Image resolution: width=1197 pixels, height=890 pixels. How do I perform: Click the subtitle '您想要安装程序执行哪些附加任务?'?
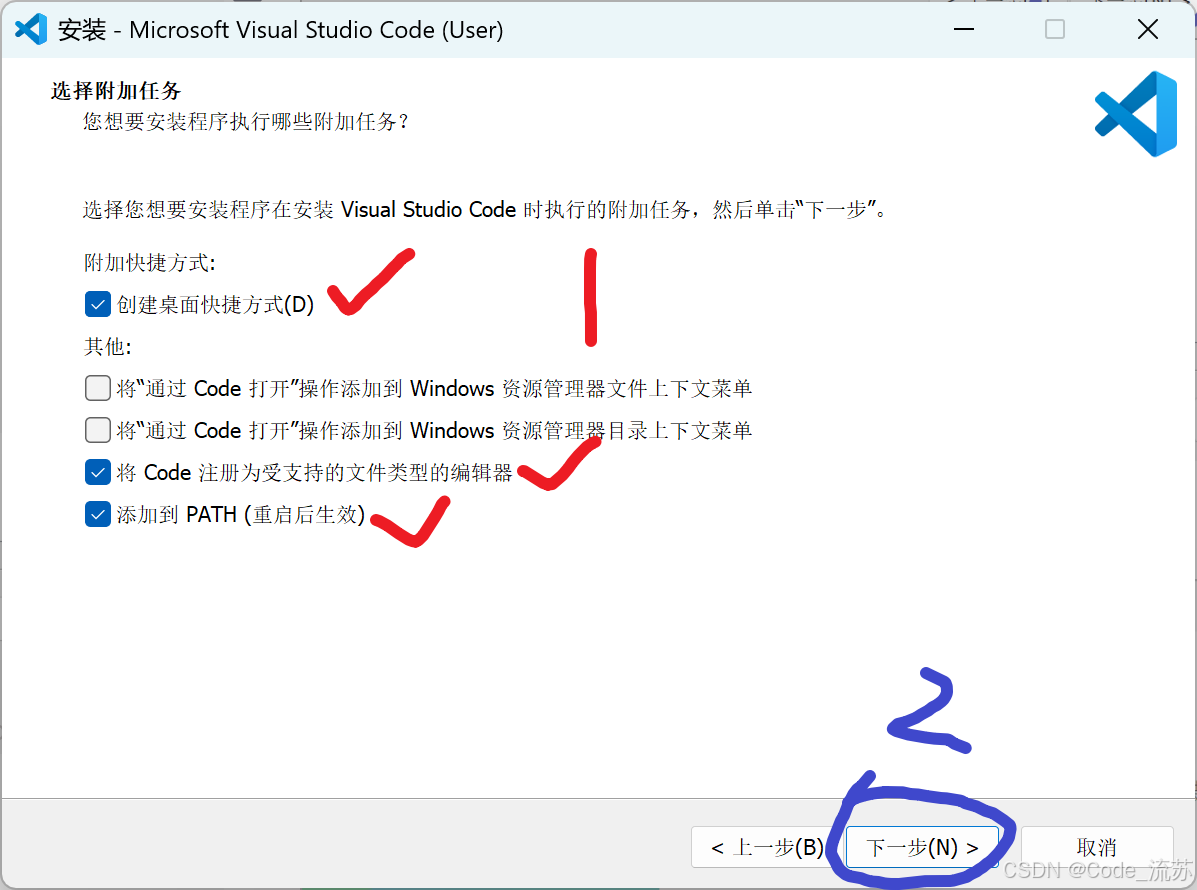pyautogui.click(x=246, y=121)
